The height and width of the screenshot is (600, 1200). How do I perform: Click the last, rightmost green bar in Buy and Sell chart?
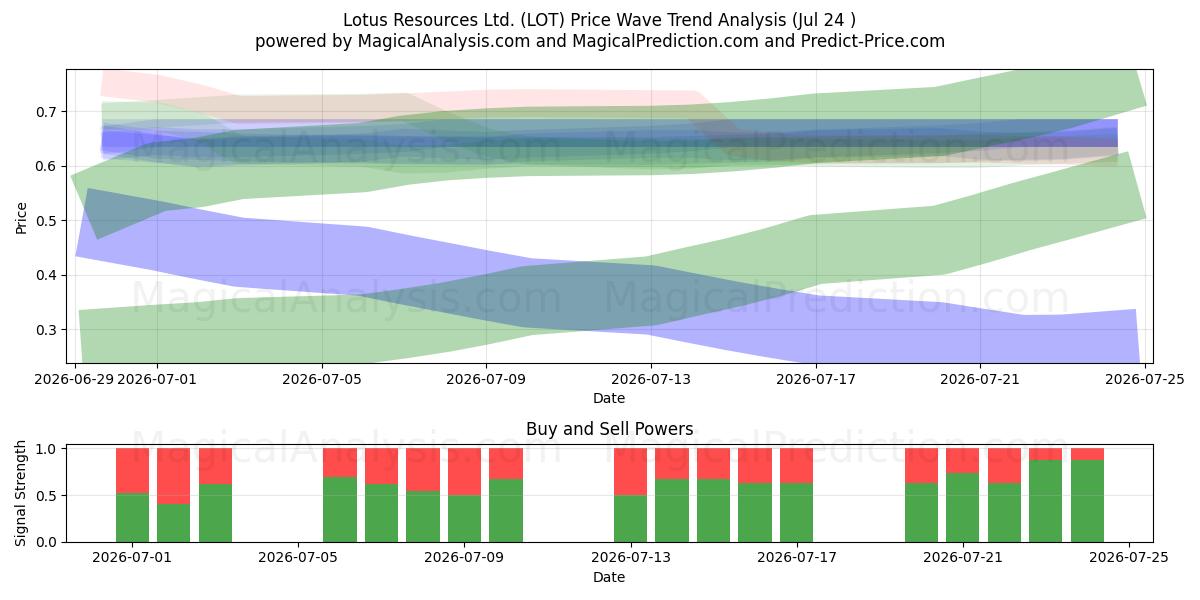pos(1088,501)
